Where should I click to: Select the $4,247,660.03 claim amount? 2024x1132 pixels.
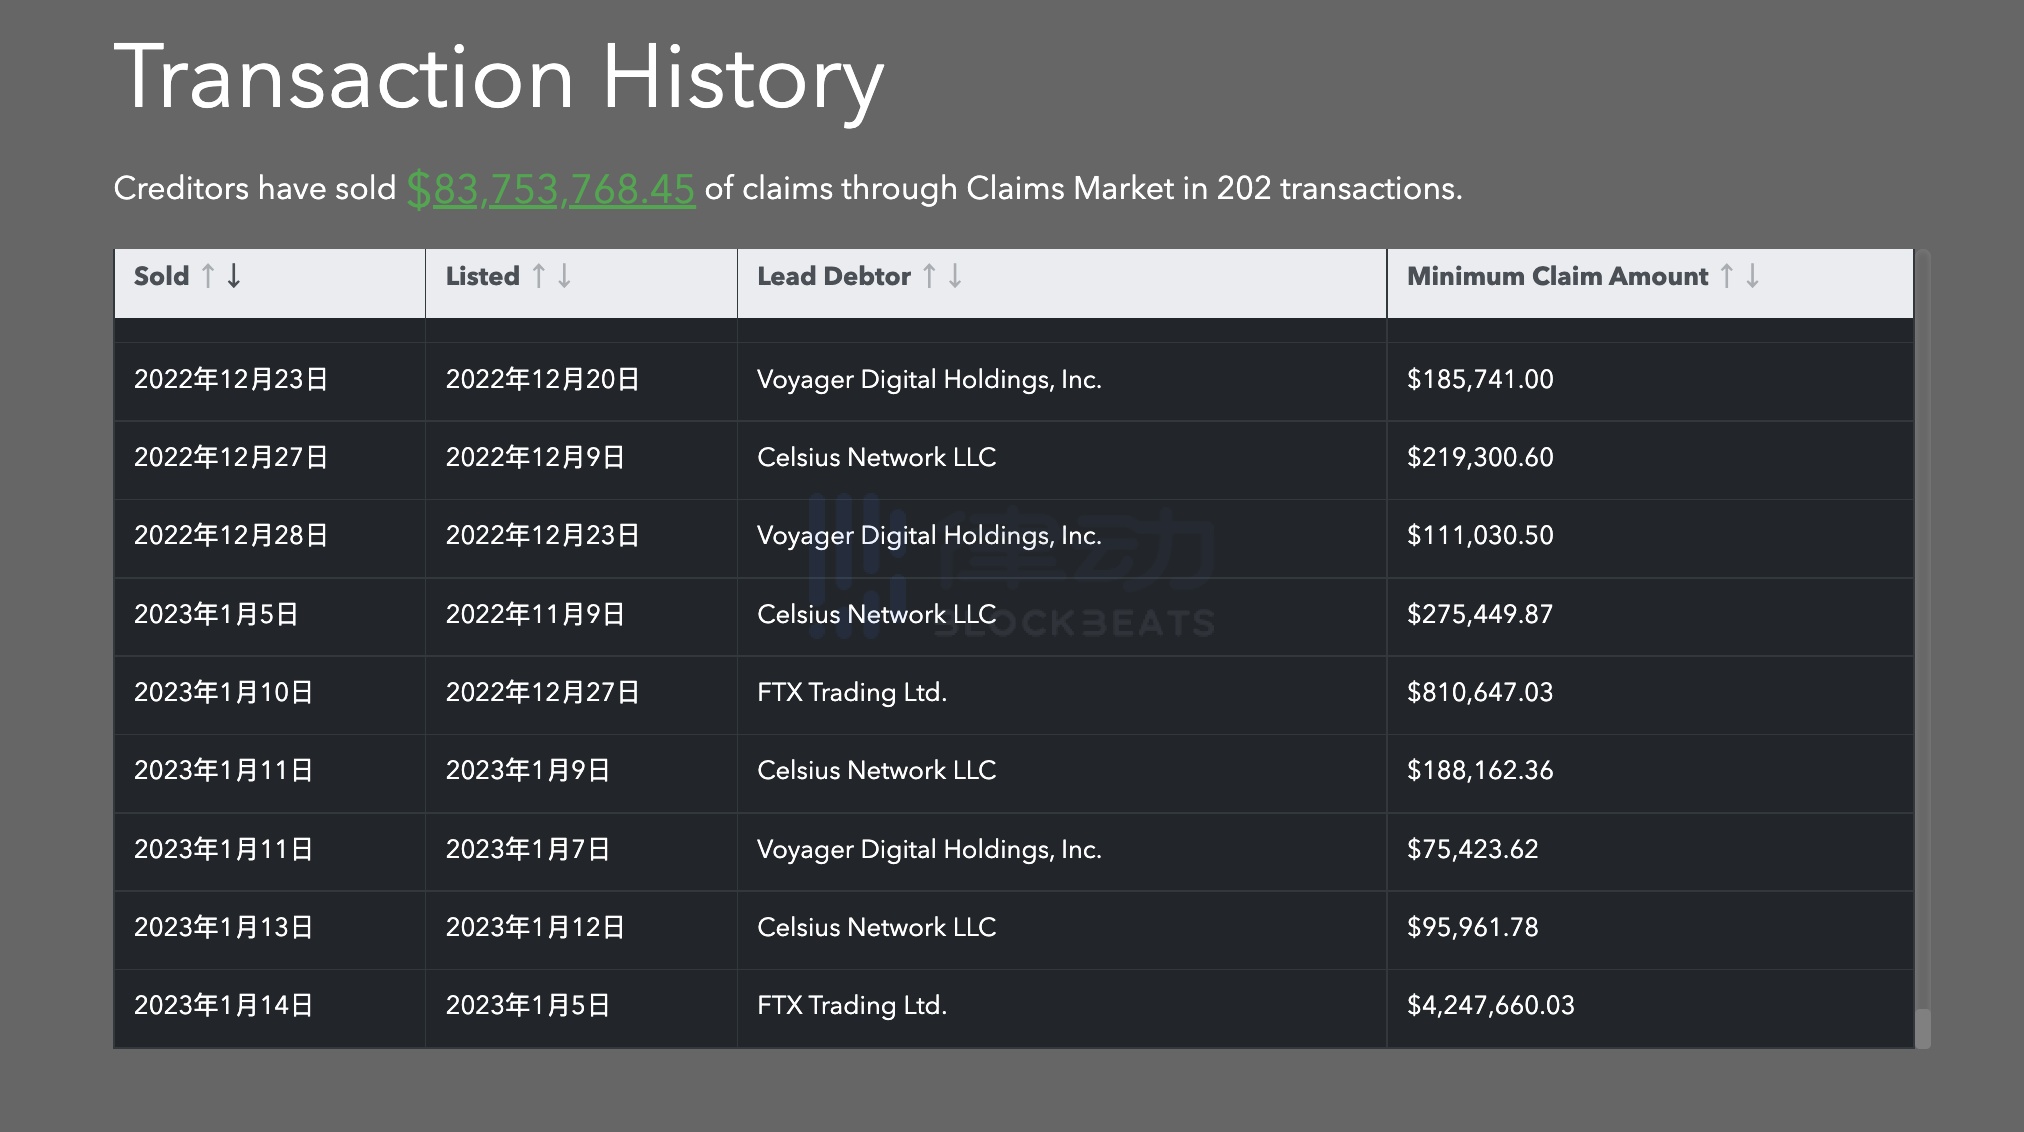1491,1006
